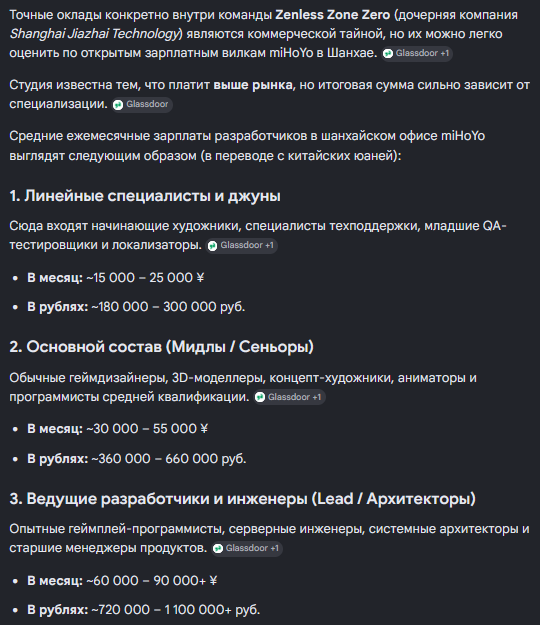Image resolution: width=540 pixels, height=625 pixels.
Task: Click bullet '~15 000 – 25 000 ¥'
Action: click(145, 278)
